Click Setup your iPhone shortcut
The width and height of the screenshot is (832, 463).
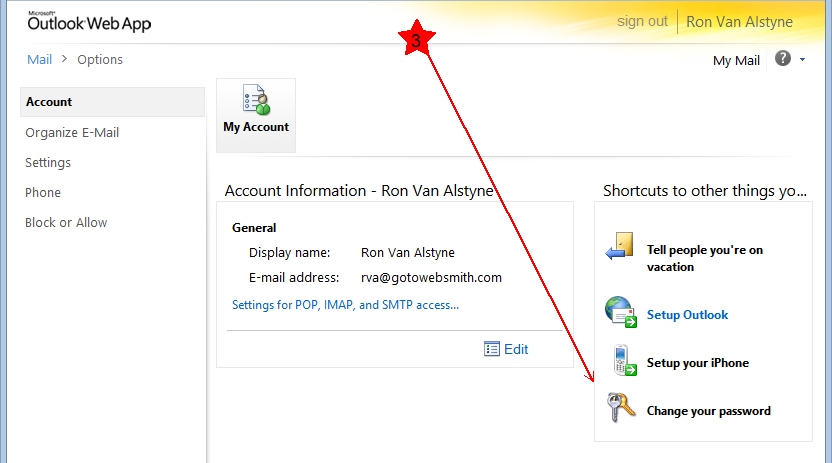point(698,363)
